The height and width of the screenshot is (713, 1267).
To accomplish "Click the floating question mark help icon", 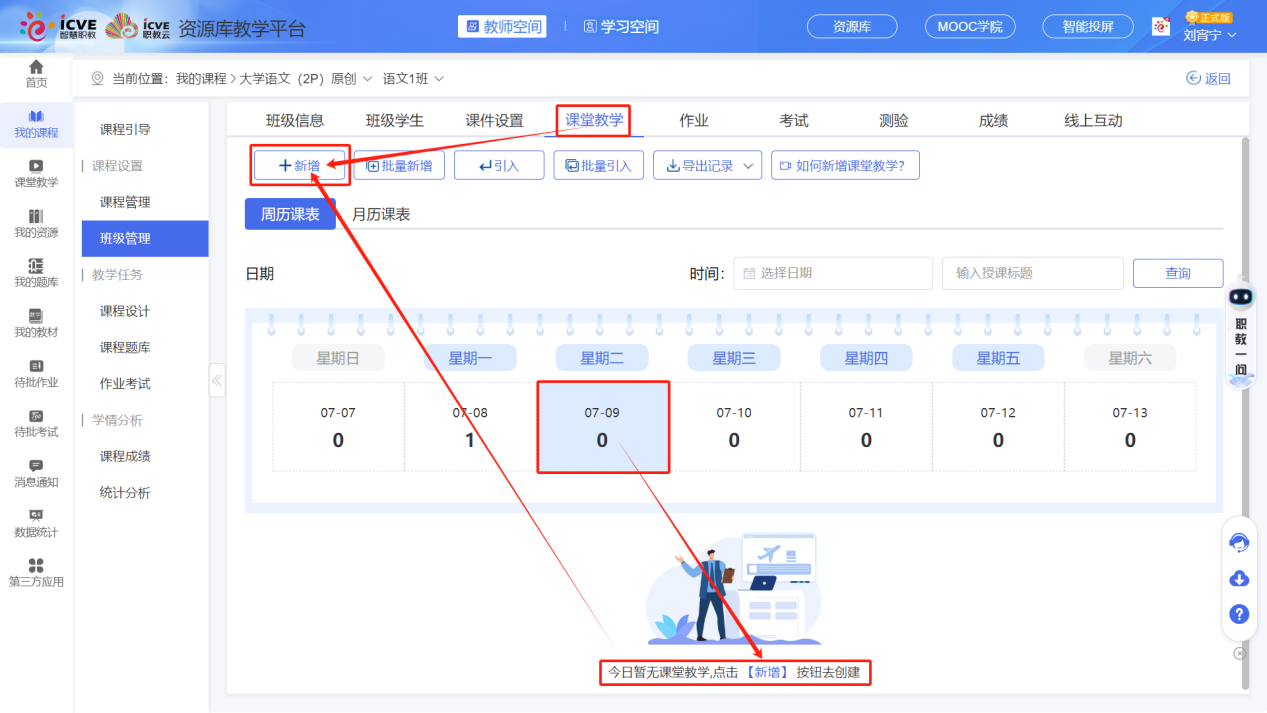I will tap(1239, 614).
